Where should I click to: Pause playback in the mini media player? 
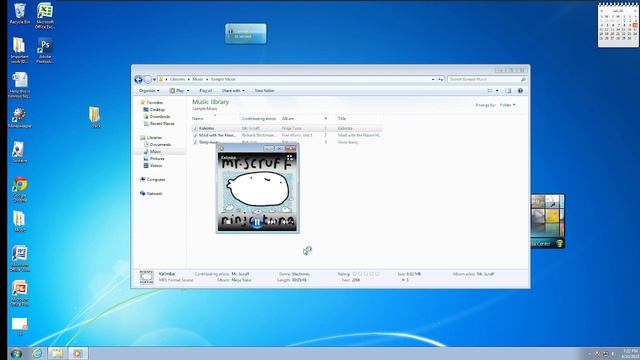click(257, 222)
